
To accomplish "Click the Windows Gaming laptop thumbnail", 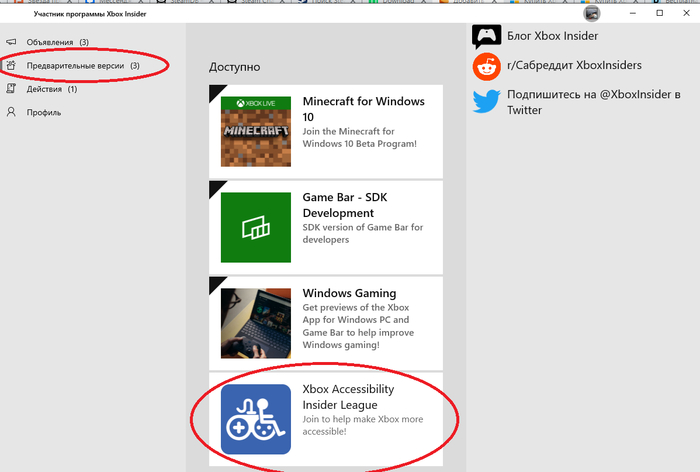I will tap(256, 323).
